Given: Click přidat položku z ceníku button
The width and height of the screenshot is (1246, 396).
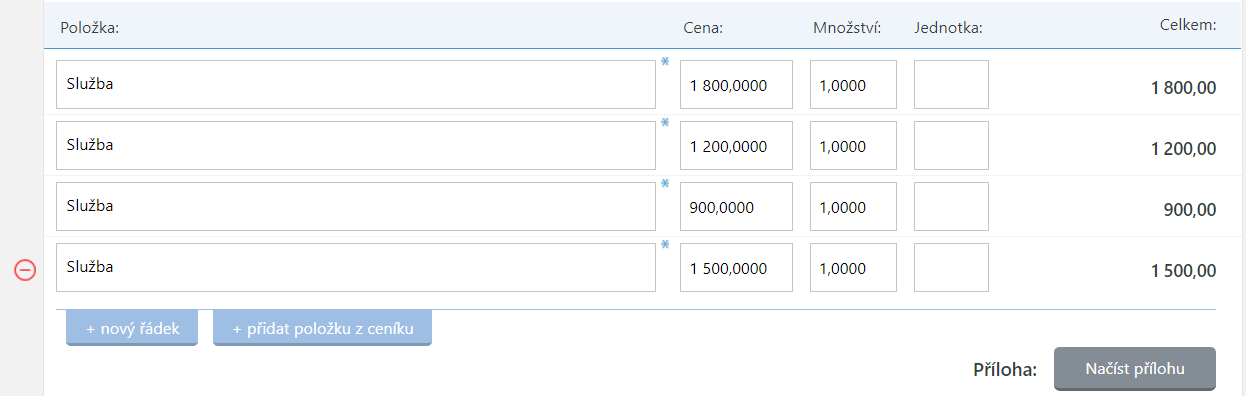Looking at the screenshot, I should coord(322,329).
